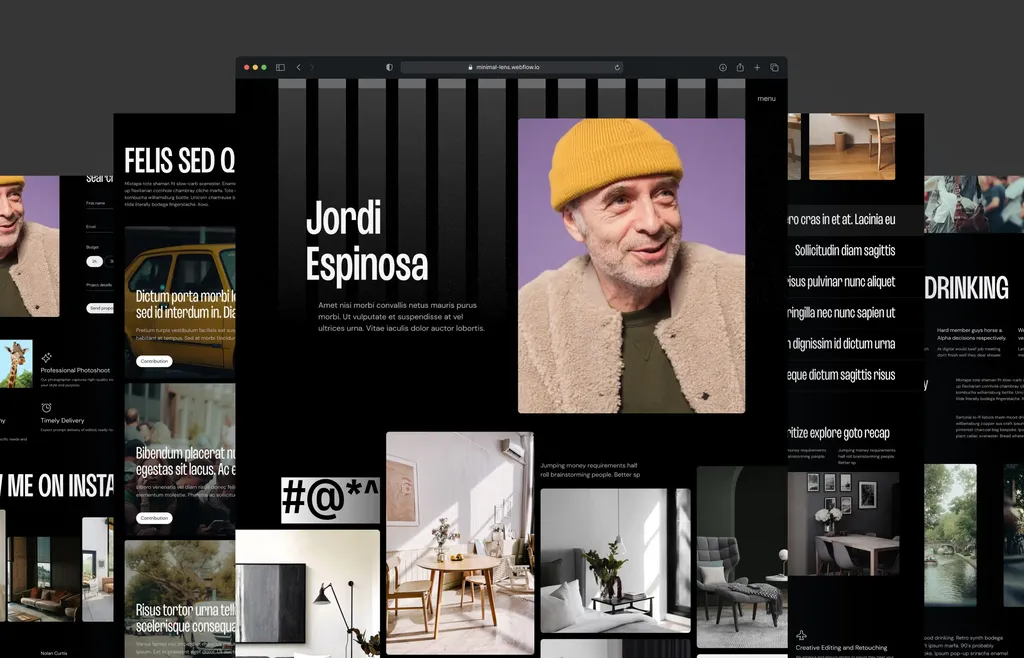Show the tab overview icon
This screenshot has height=658, width=1024.
pyautogui.click(x=774, y=67)
